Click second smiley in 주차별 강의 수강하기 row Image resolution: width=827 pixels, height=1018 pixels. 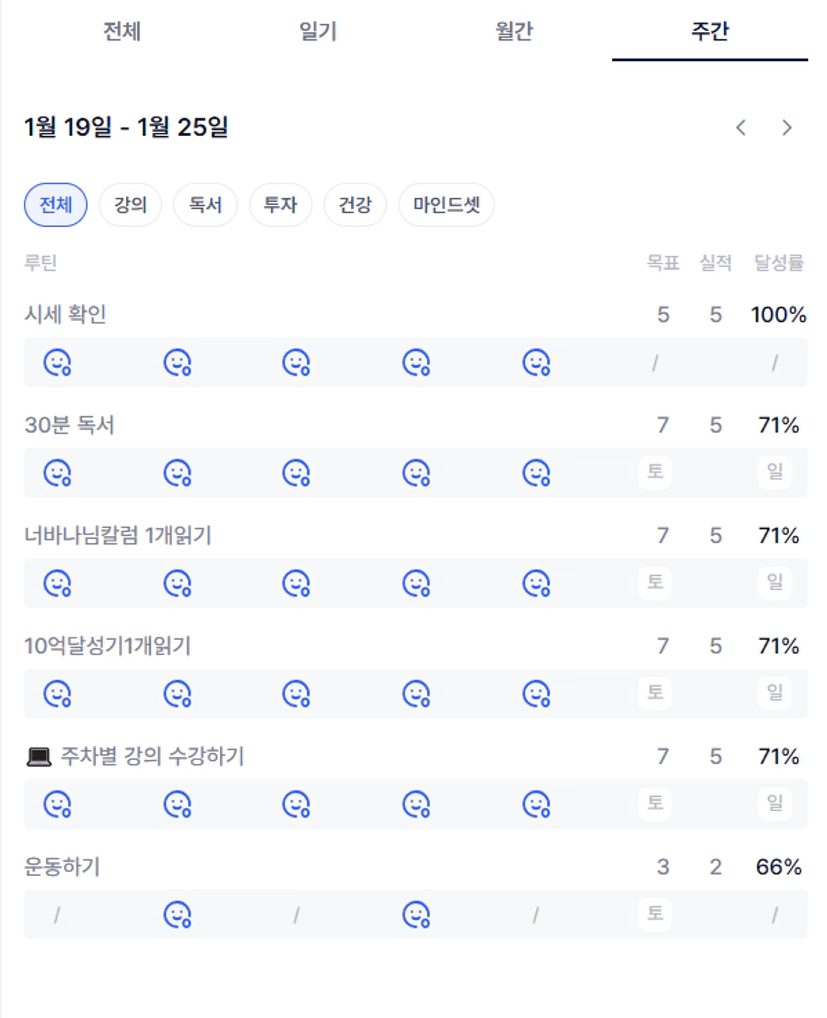tap(177, 804)
